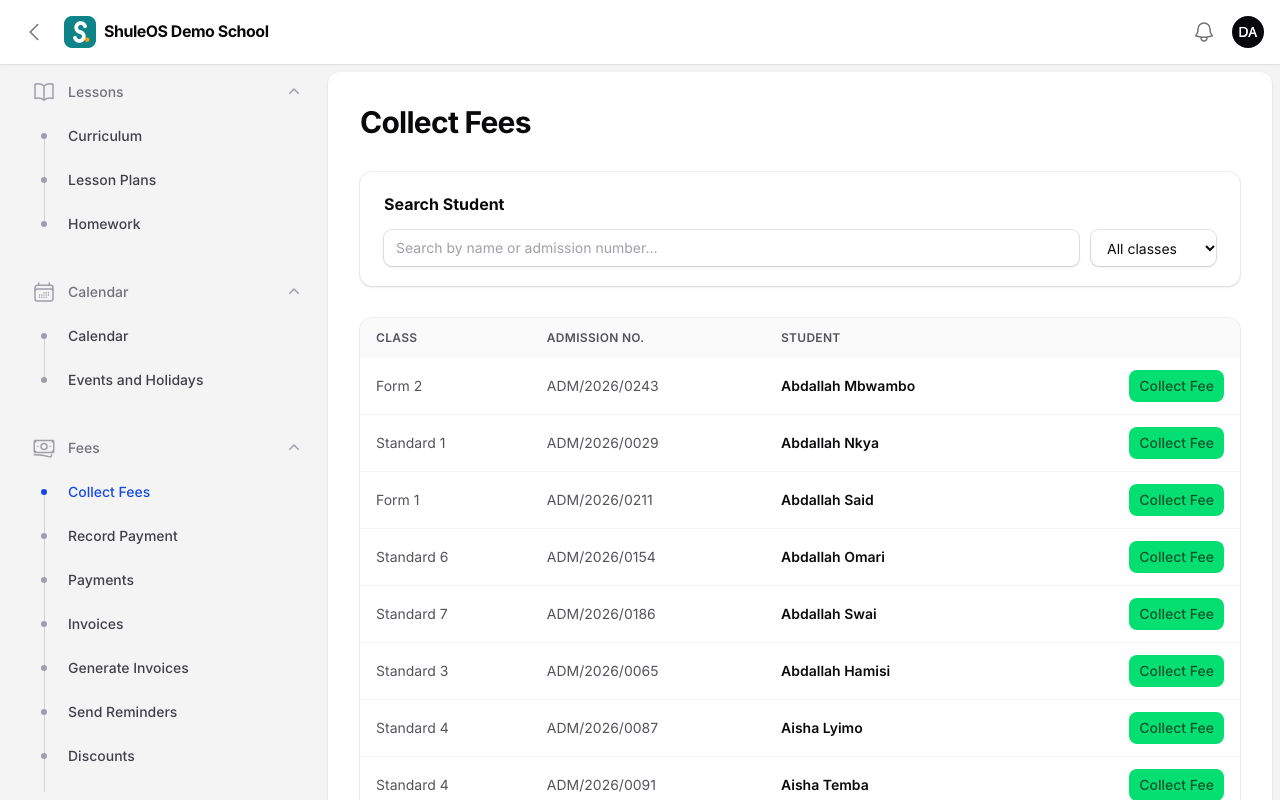The height and width of the screenshot is (800, 1280).
Task: Click the Standard 6 class cell
Action: click(412, 557)
